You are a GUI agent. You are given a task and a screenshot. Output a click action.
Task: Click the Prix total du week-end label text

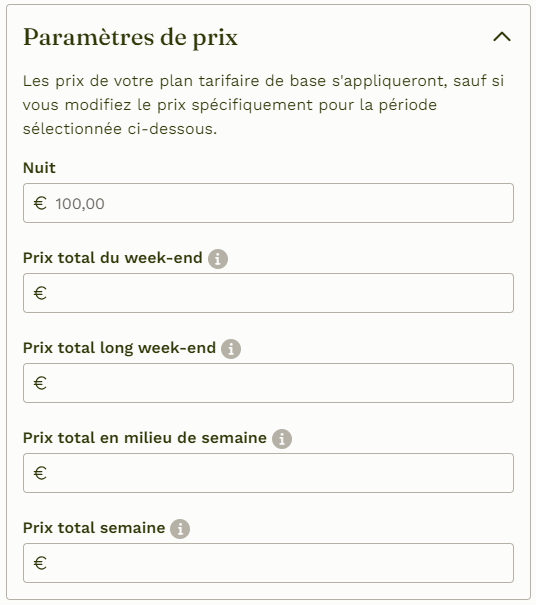click(113, 258)
